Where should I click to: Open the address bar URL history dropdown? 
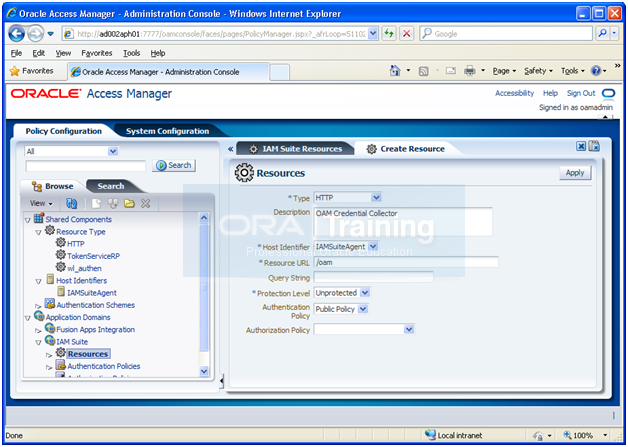372,34
